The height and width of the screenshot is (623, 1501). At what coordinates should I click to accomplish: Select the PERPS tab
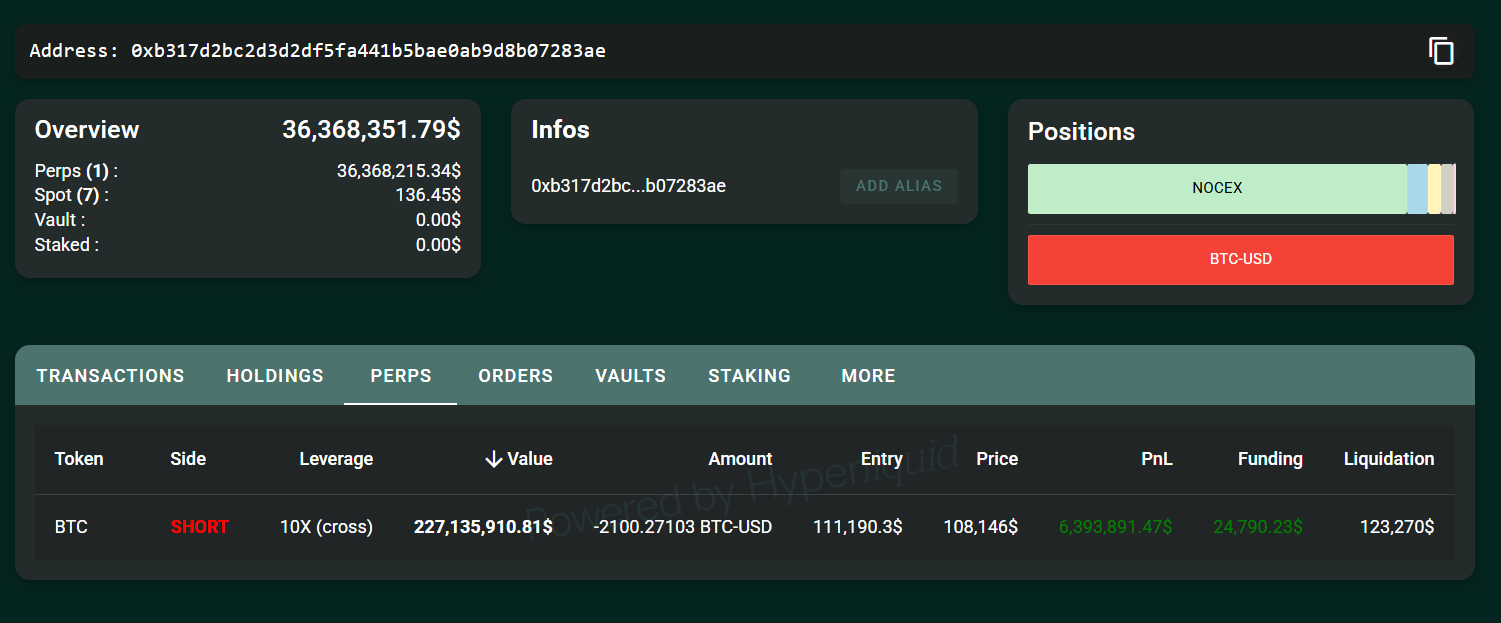[401, 376]
